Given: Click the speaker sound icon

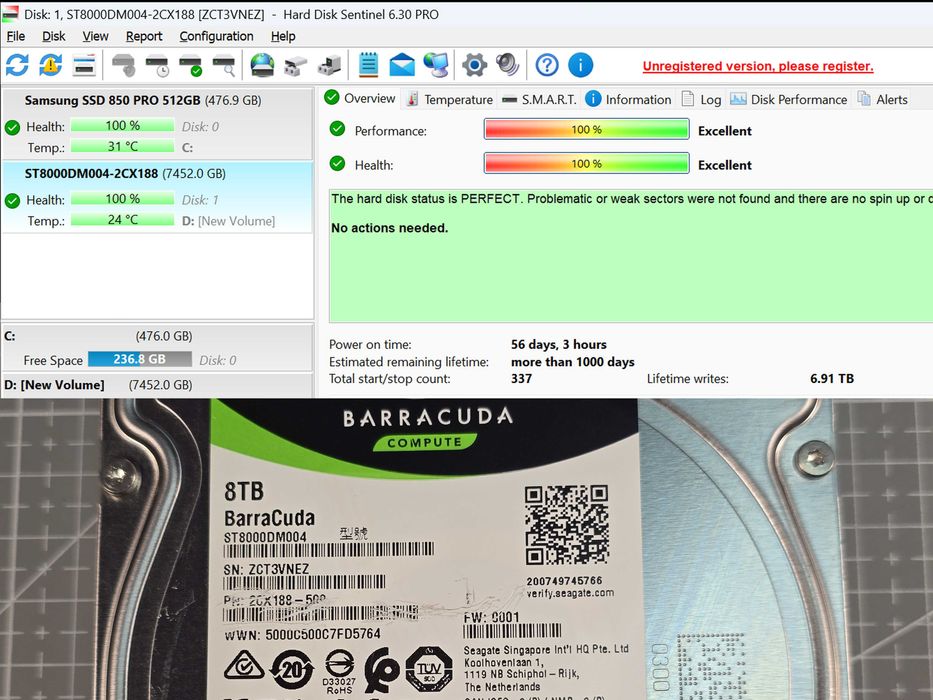Looking at the screenshot, I should tap(508, 65).
